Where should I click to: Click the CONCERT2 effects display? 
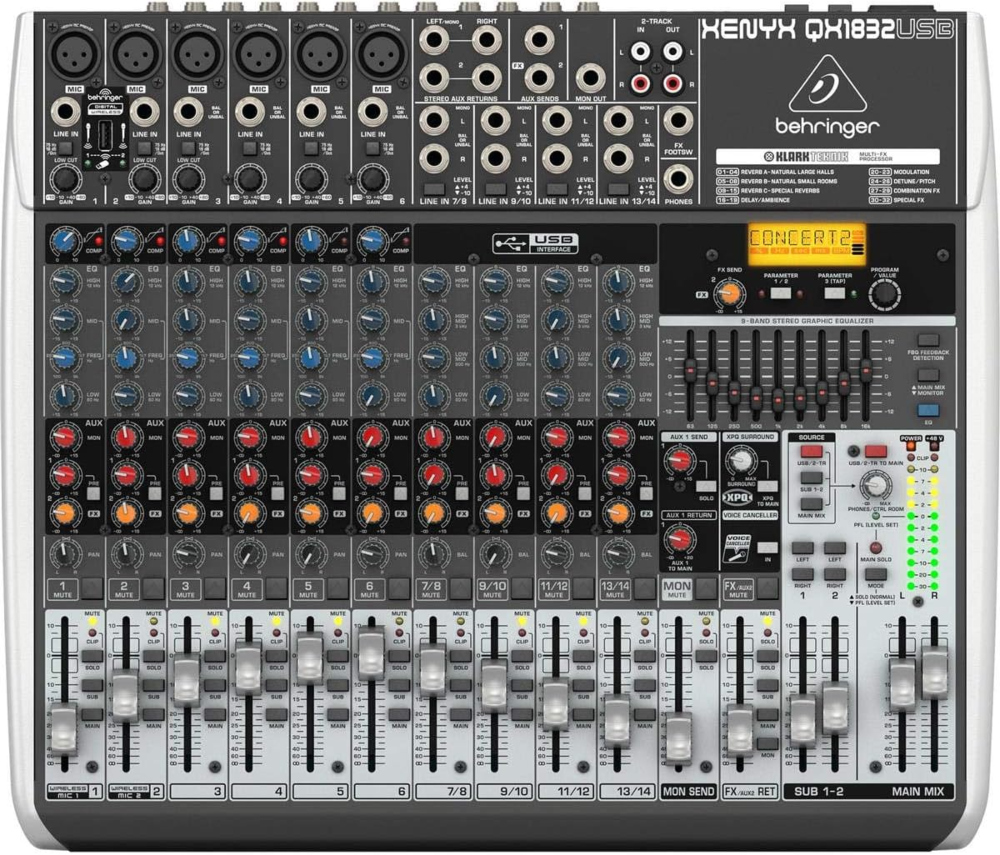coord(807,244)
